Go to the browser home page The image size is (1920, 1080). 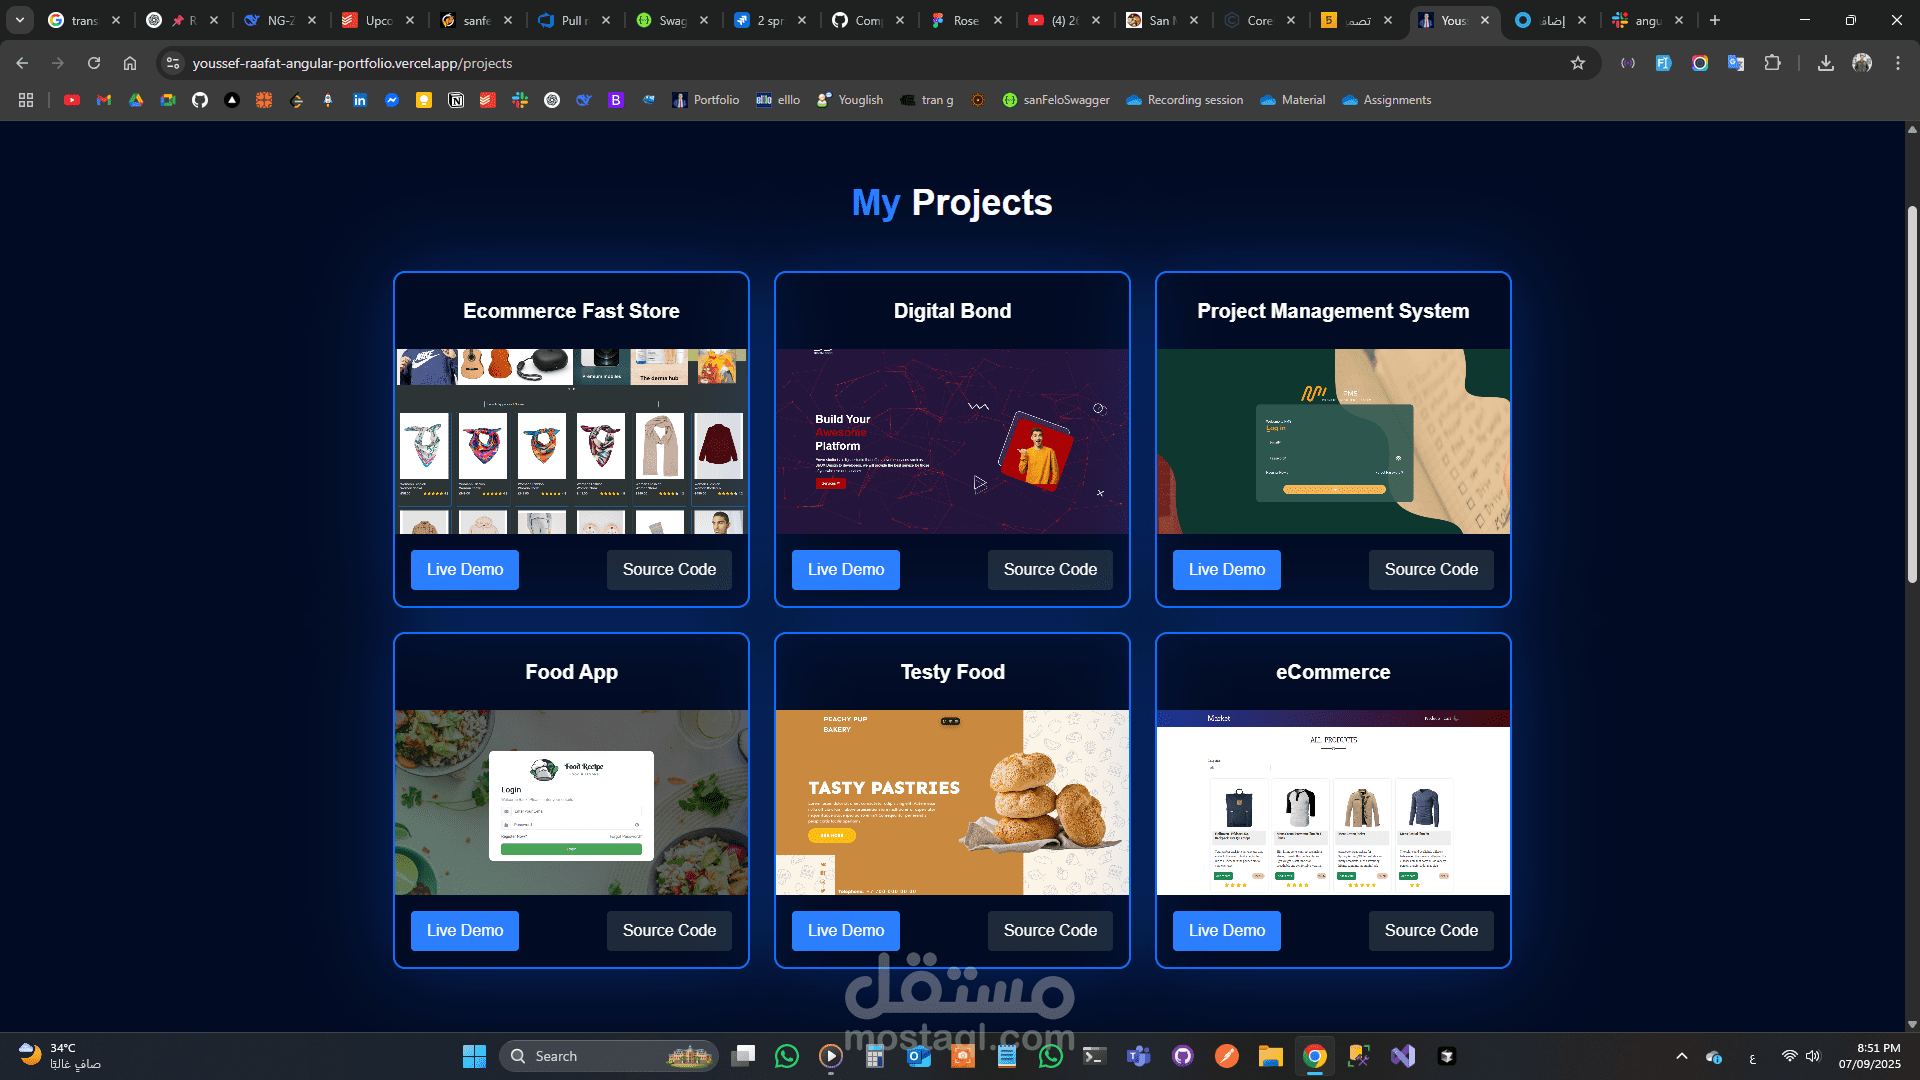[x=130, y=63]
